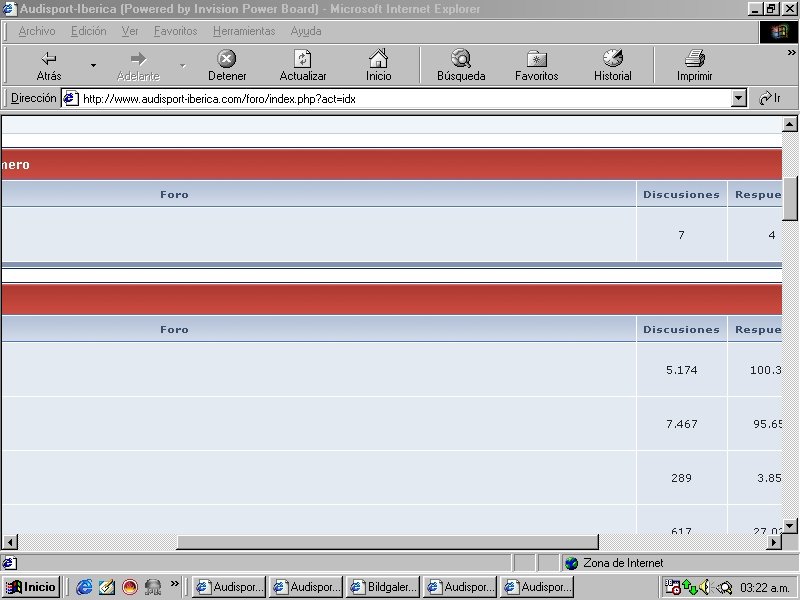Expand the hidden toolbar buttons chevron
Viewport: 800px width, 600px height.
pyautogui.click(x=791, y=53)
